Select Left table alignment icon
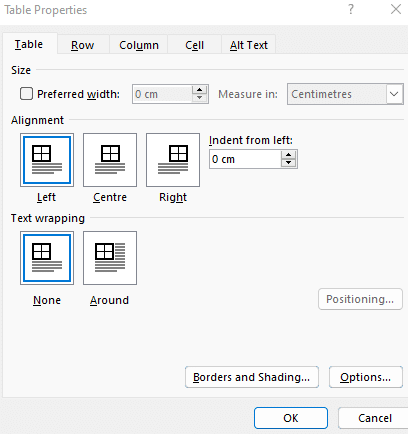The width and height of the screenshot is (408, 434). click(47, 160)
